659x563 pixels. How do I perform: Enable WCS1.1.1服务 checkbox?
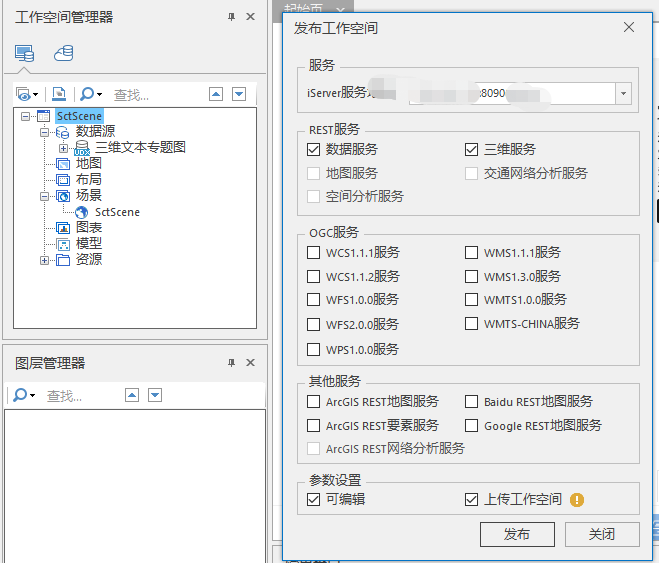[x=314, y=253]
